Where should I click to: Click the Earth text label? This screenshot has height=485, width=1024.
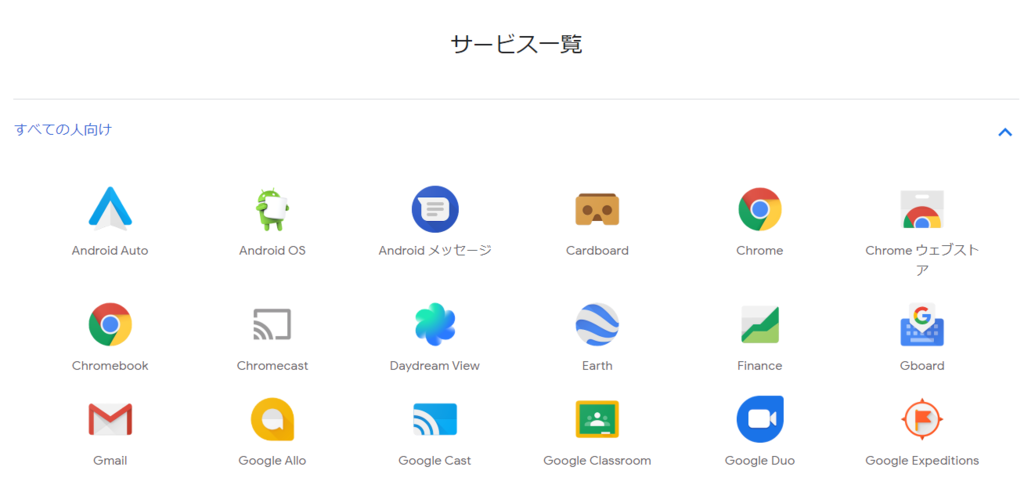point(597,366)
